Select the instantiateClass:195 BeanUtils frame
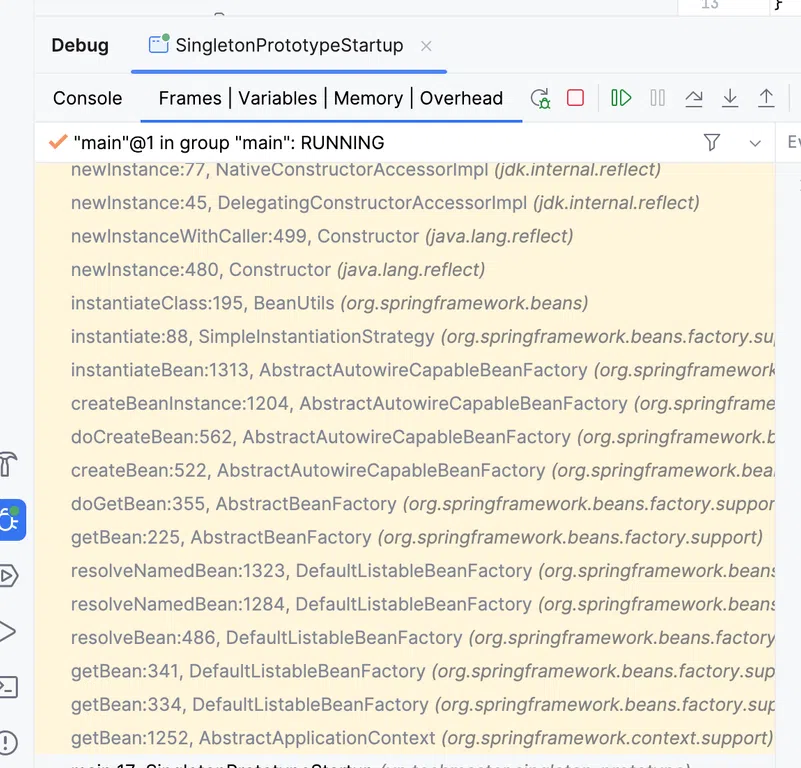The height and width of the screenshot is (768, 801). [x=329, y=303]
